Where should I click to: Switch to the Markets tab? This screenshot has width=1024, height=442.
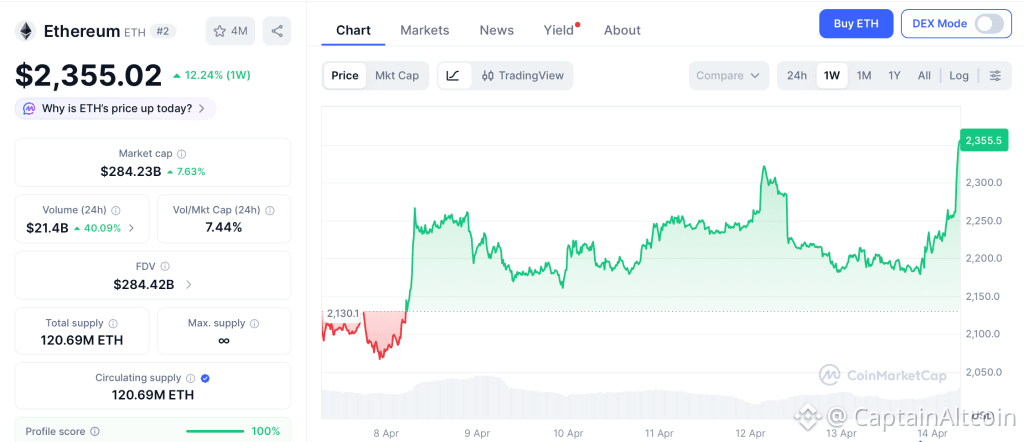click(424, 30)
